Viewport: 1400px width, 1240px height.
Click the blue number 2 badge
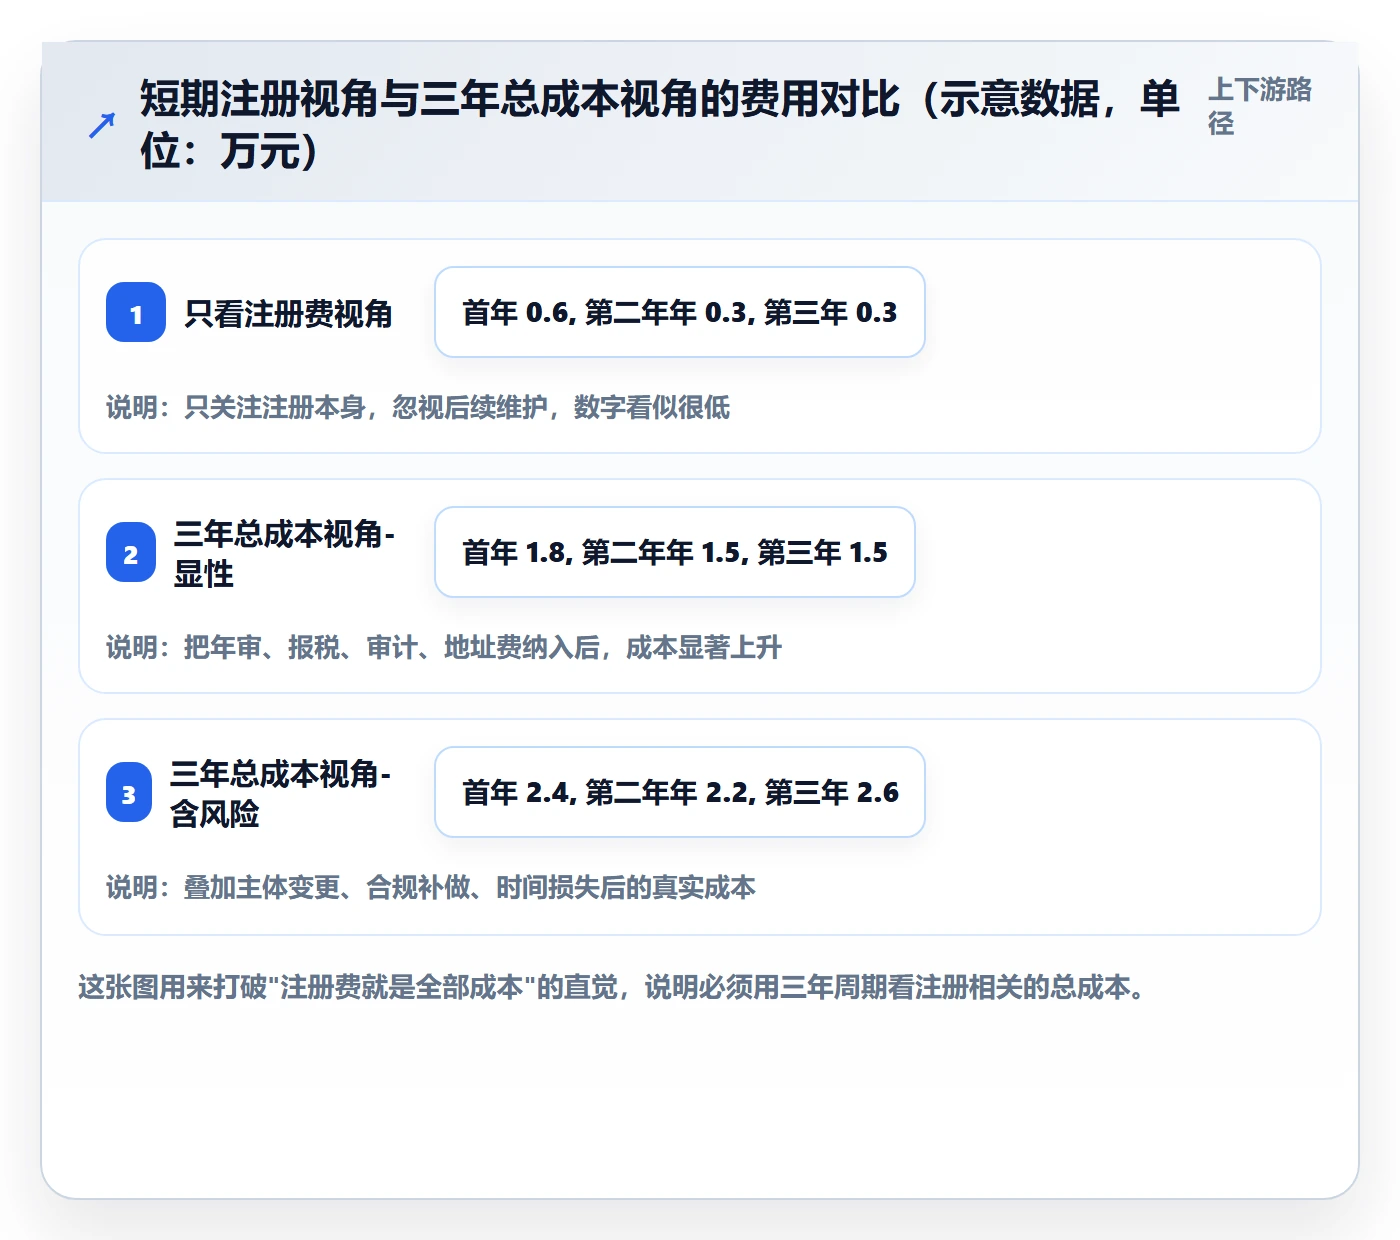(131, 552)
